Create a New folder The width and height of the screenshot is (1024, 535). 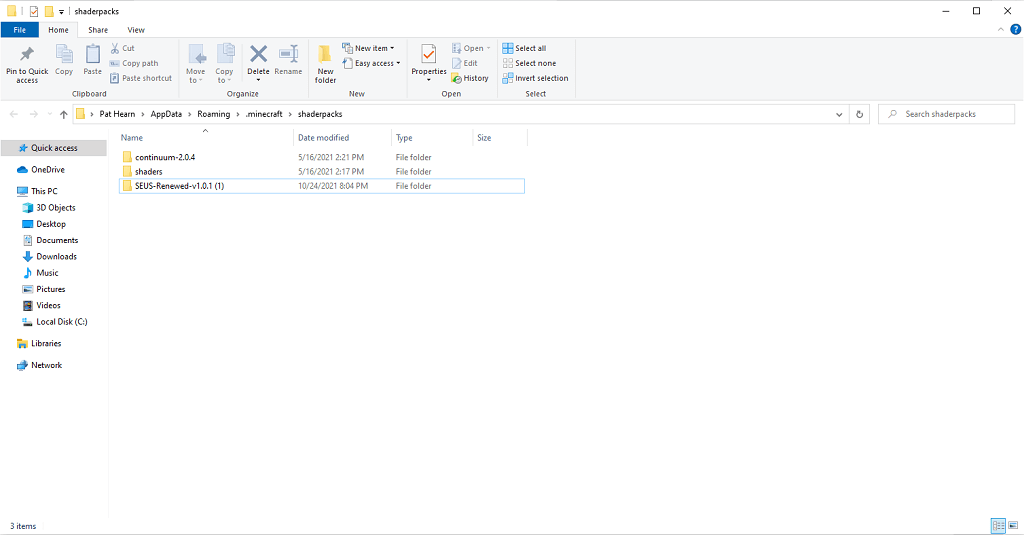pyautogui.click(x=325, y=64)
